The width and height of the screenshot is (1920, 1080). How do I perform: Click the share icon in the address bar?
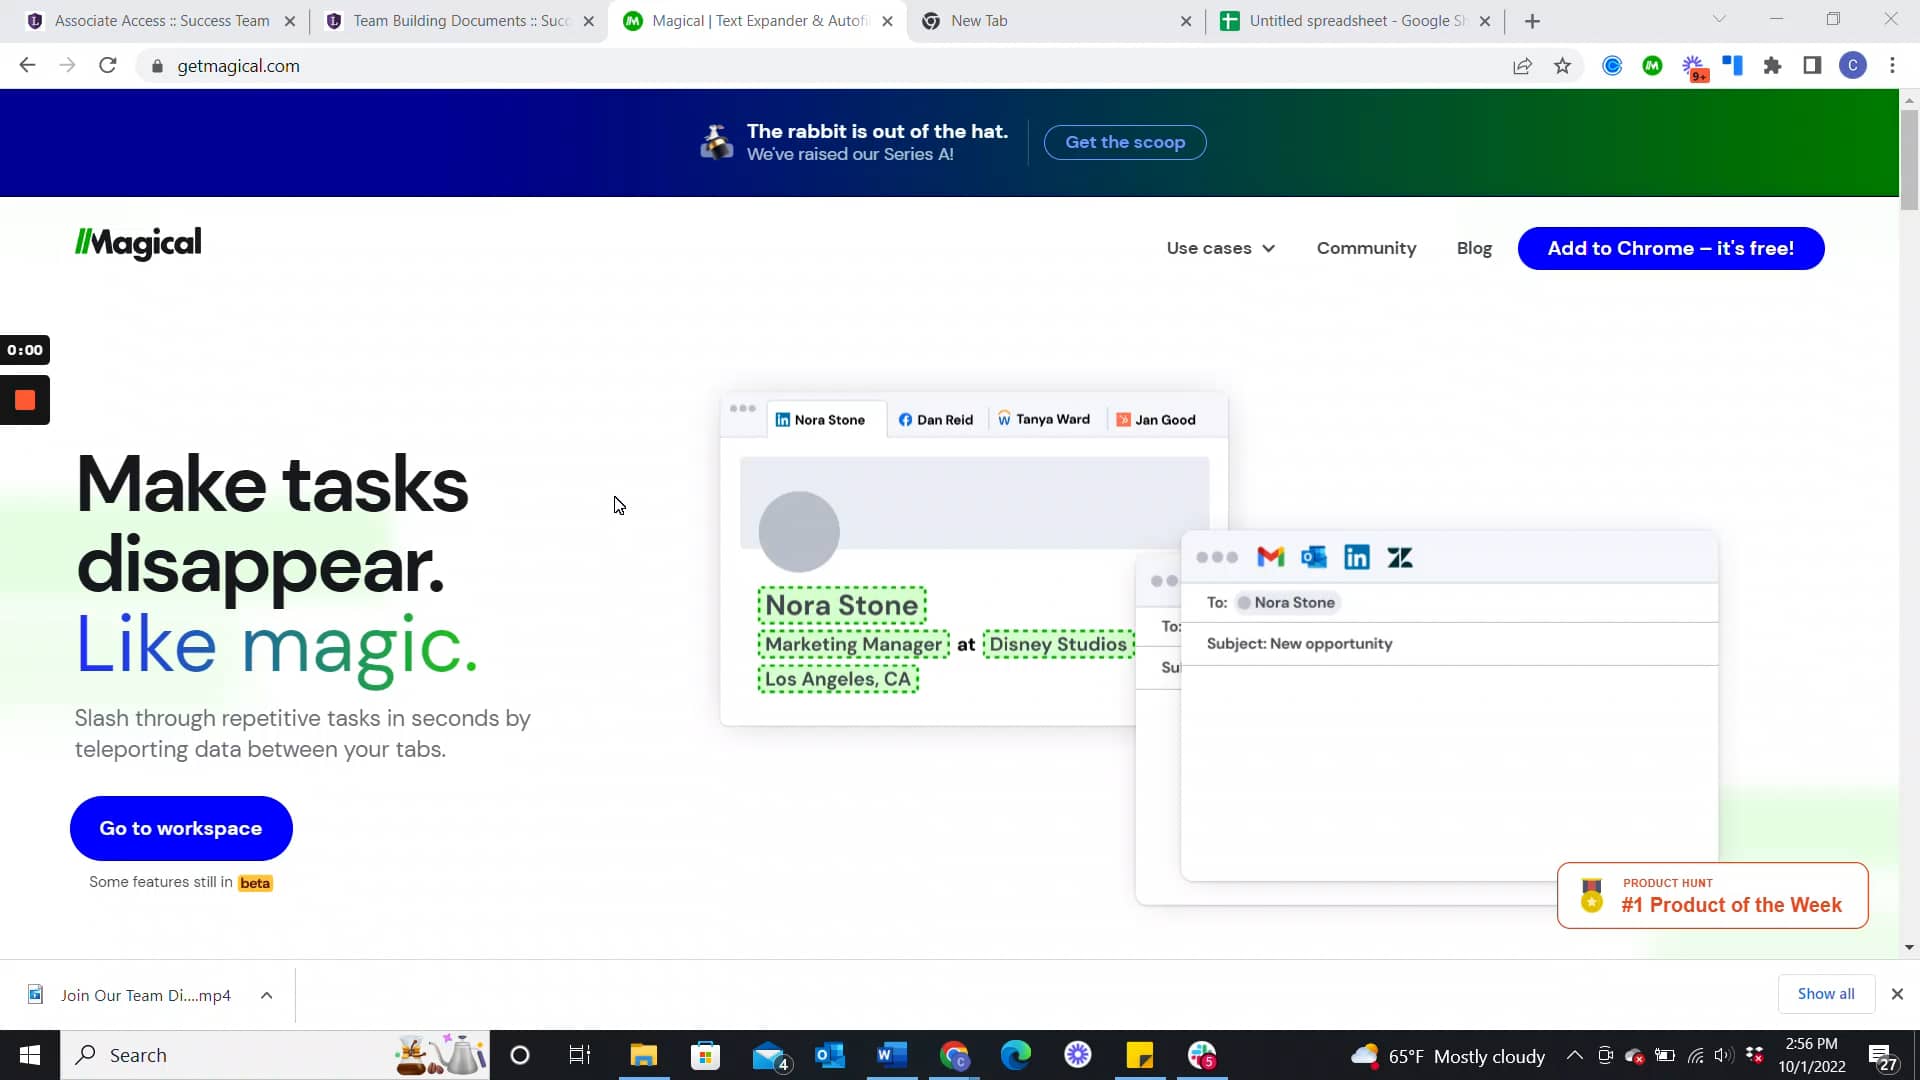[1523, 65]
